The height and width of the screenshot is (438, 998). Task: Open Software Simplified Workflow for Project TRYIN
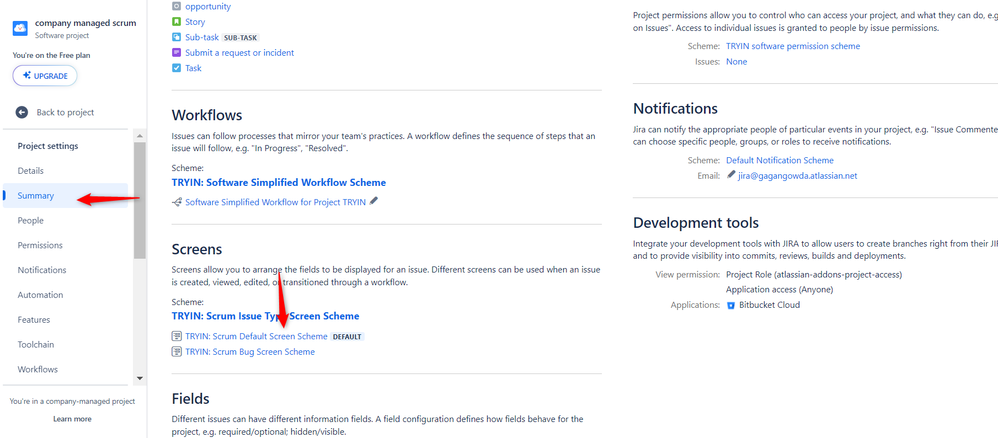[276, 202]
